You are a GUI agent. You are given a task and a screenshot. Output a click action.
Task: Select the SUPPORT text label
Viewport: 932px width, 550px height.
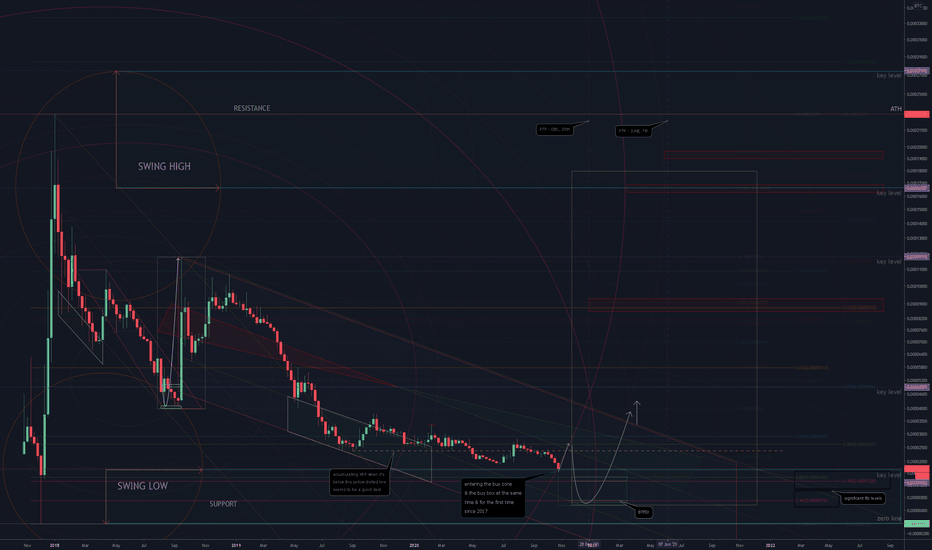click(x=223, y=504)
